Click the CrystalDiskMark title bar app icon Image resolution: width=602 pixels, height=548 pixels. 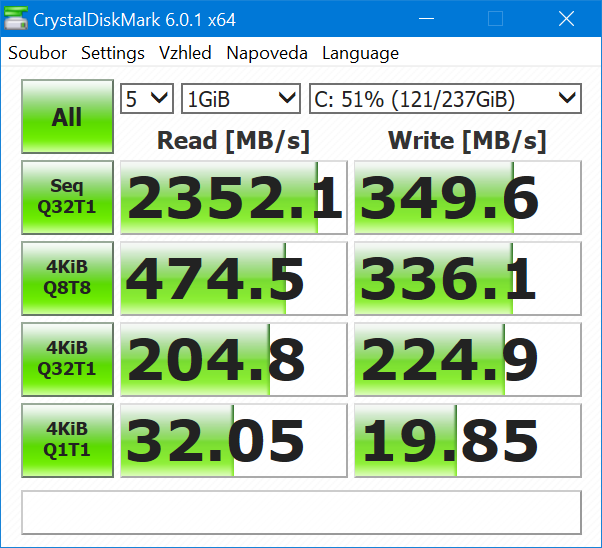(17, 19)
